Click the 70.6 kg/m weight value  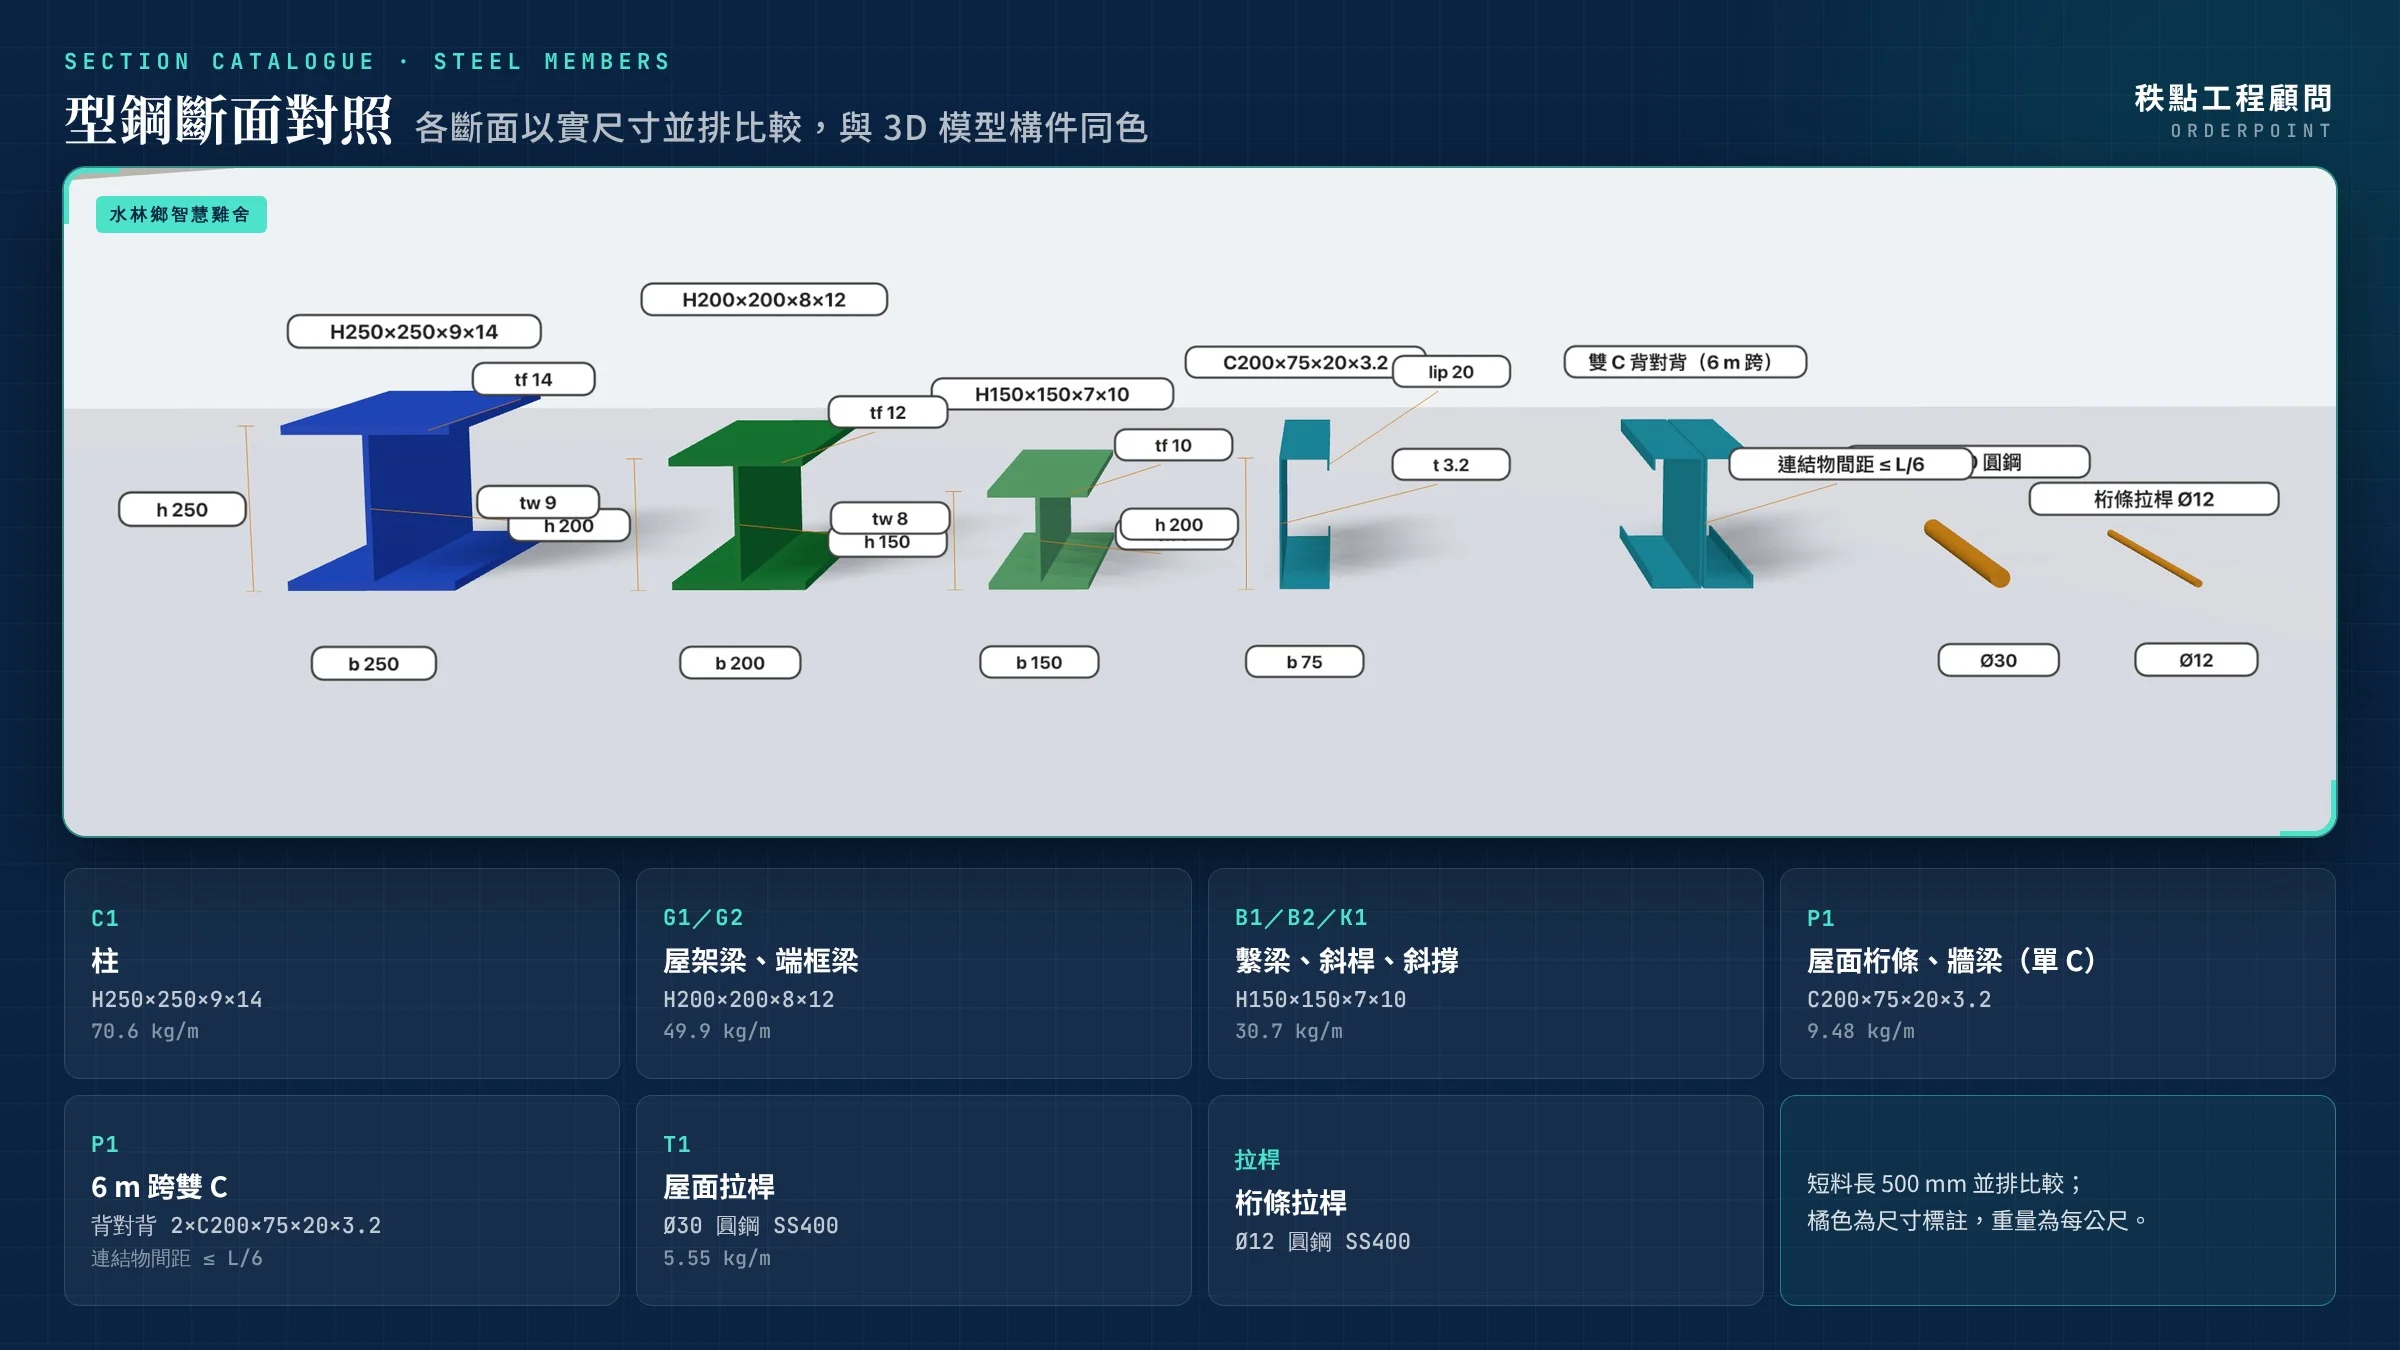(145, 1031)
